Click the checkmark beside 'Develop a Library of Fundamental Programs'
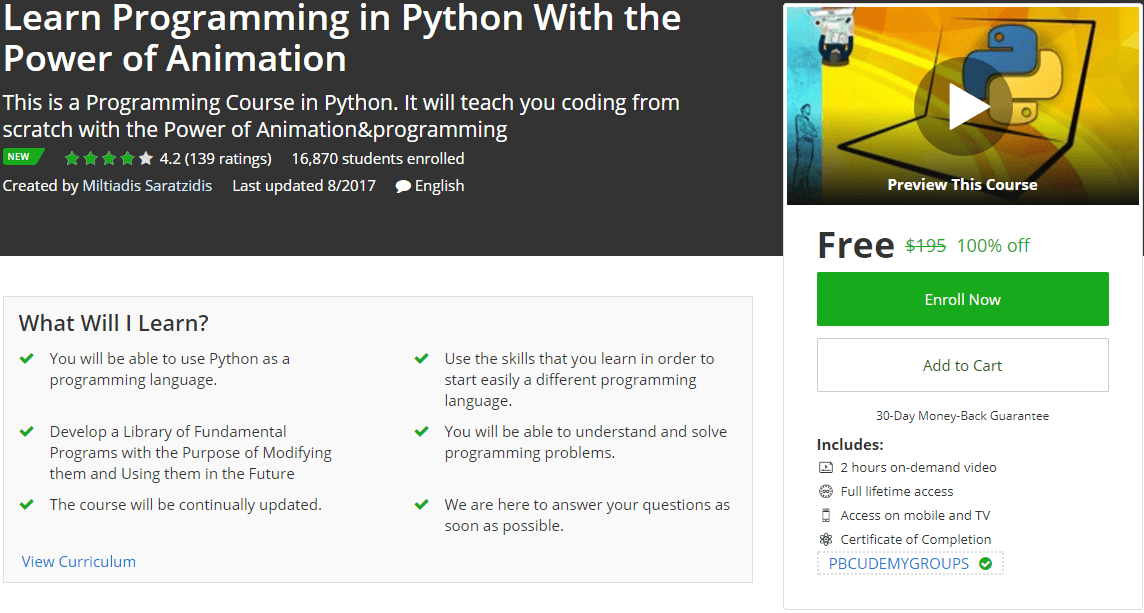Image resolution: width=1144 pixels, height=613 pixels. coord(27,432)
